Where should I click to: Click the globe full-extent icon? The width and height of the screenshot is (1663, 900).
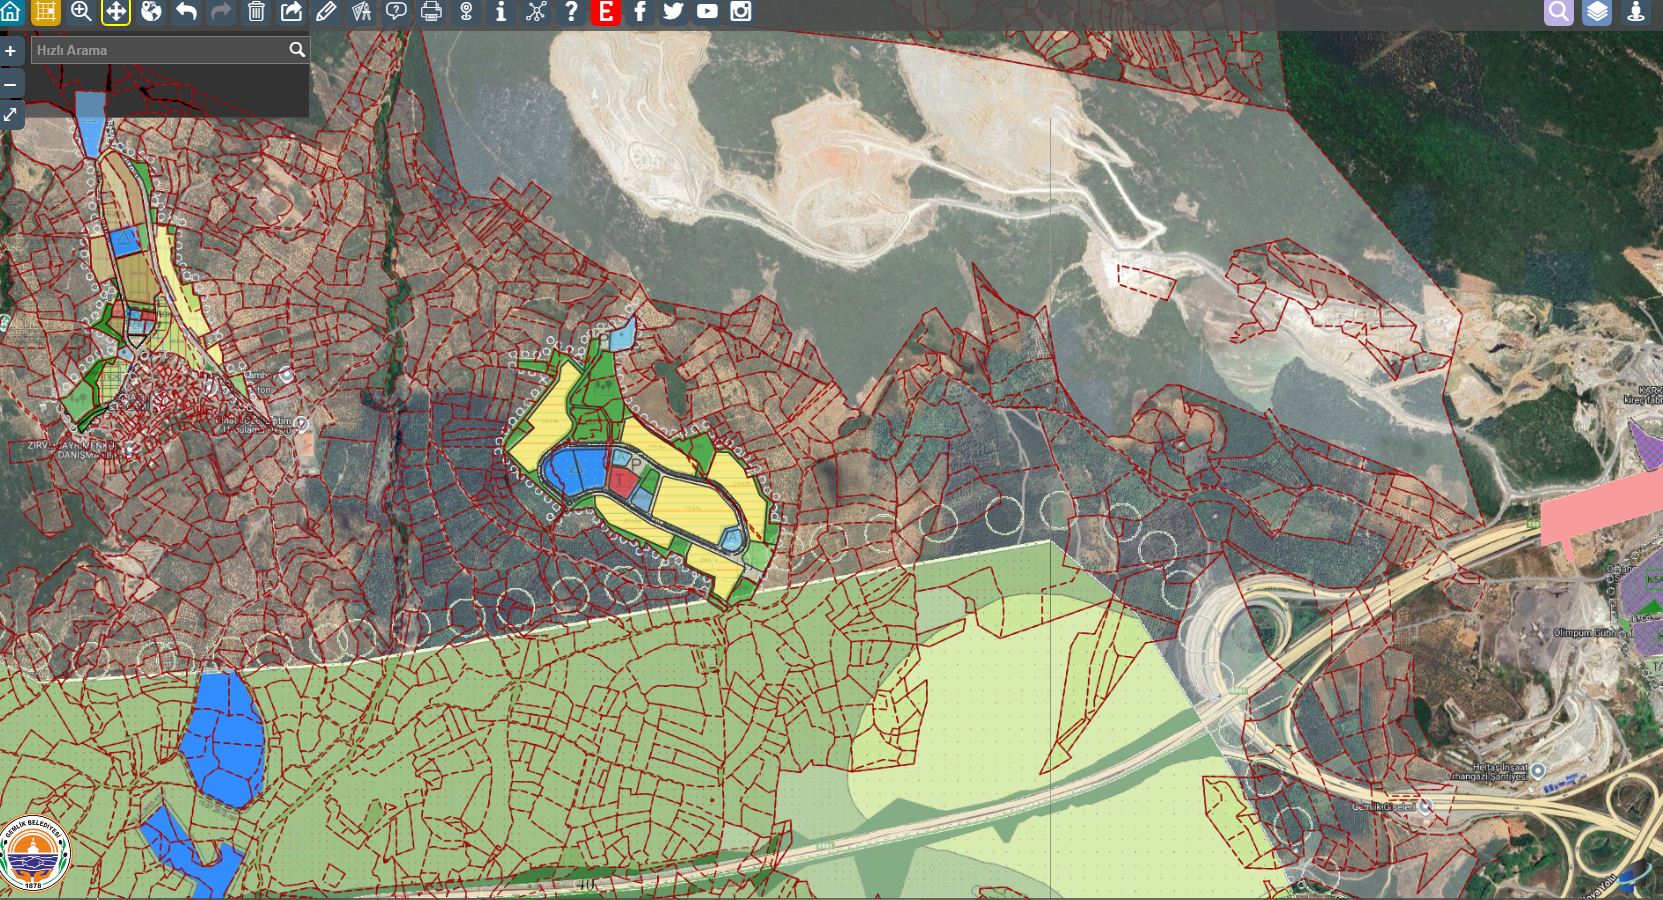(151, 12)
